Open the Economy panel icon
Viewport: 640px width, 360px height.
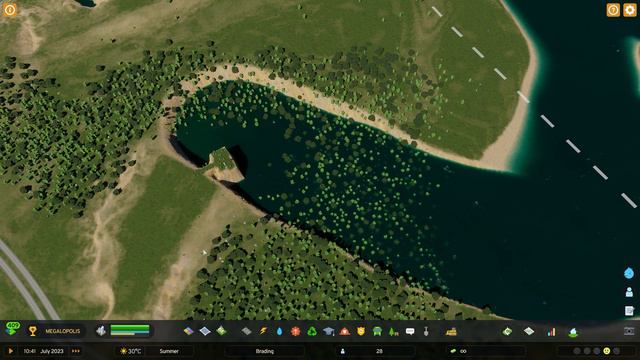point(507,331)
